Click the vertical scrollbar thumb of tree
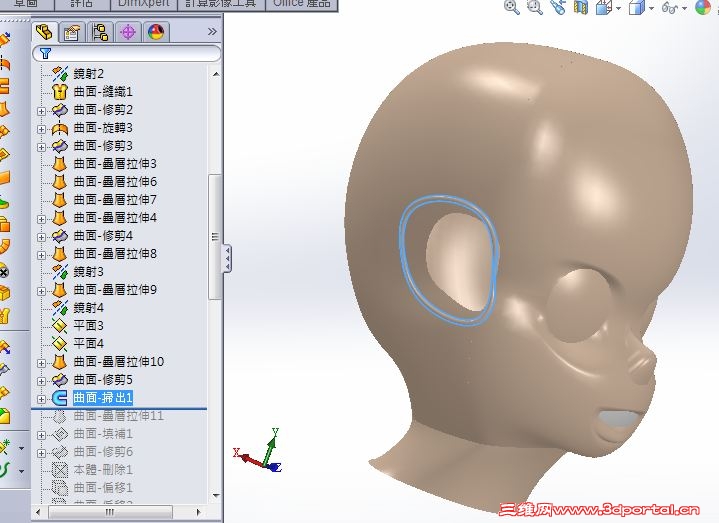This screenshot has width=719, height=523. coord(215,237)
